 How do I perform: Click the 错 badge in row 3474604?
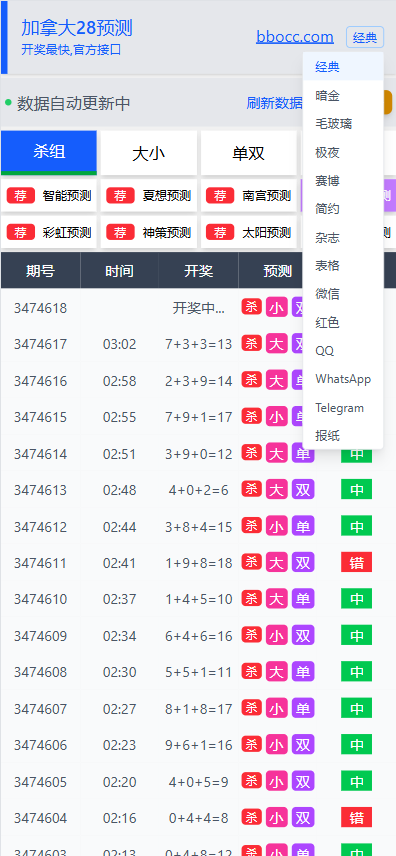pyautogui.click(x=357, y=818)
